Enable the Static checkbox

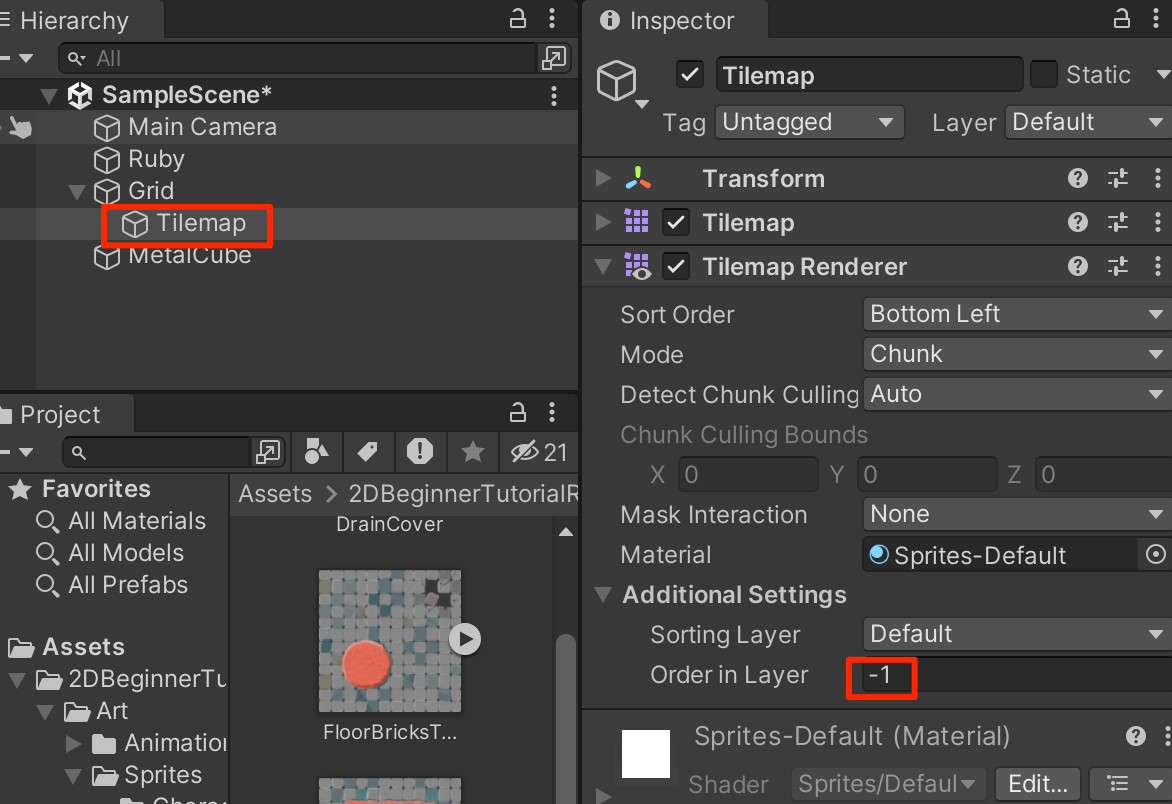point(1043,75)
